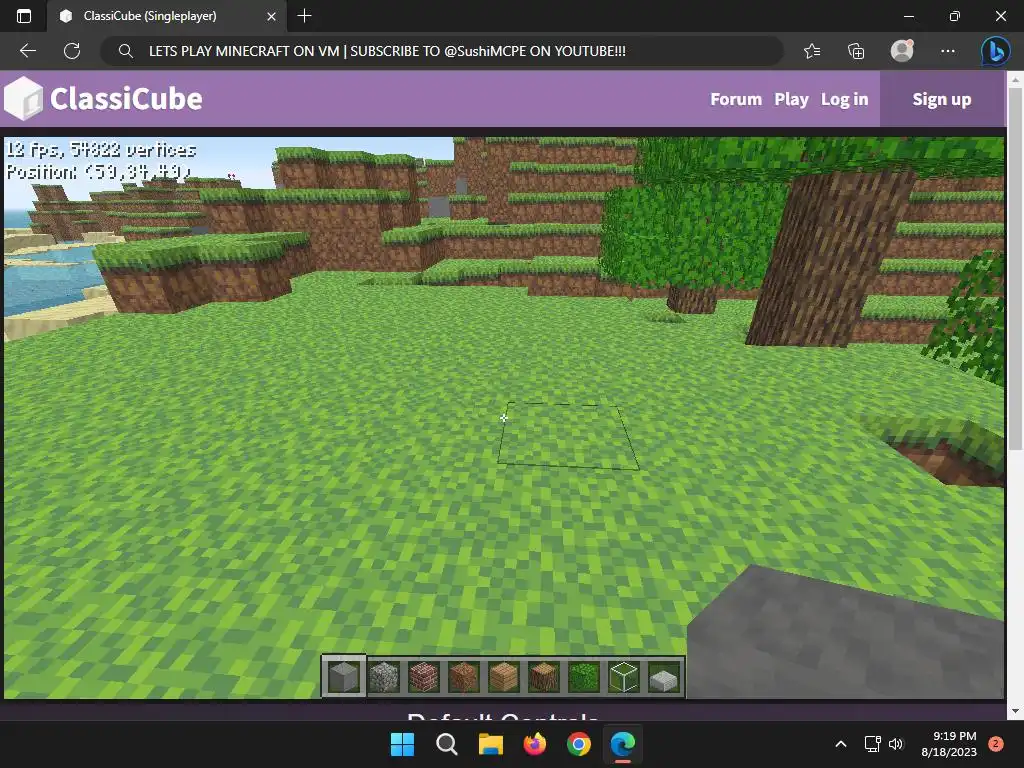Open the Play link in the header
Image resolution: width=1024 pixels, height=768 pixels.
[792, 99]
